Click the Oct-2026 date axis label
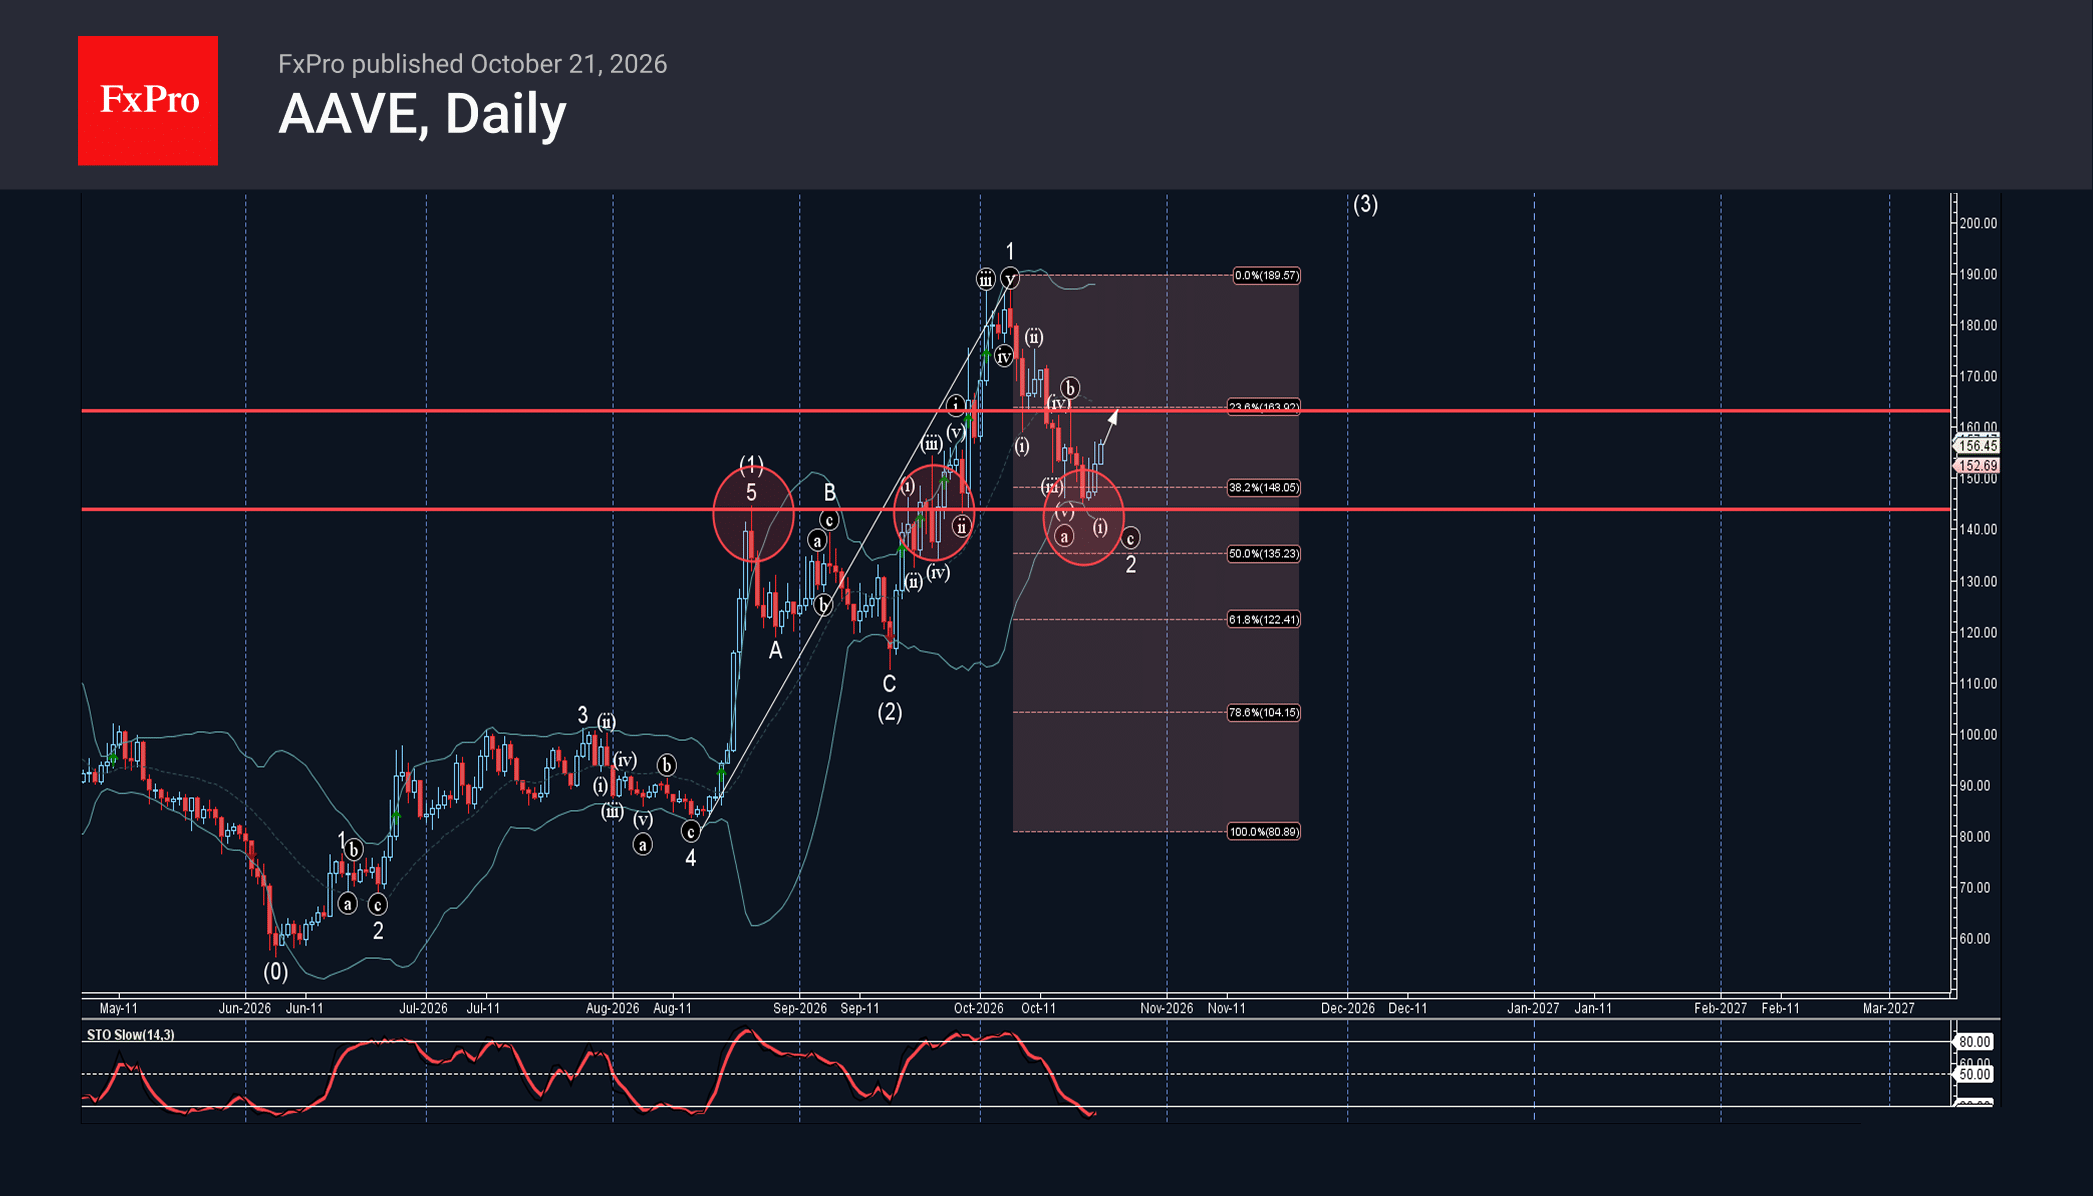This screenshot has width=2093, height=1196. pos(978,1008)
